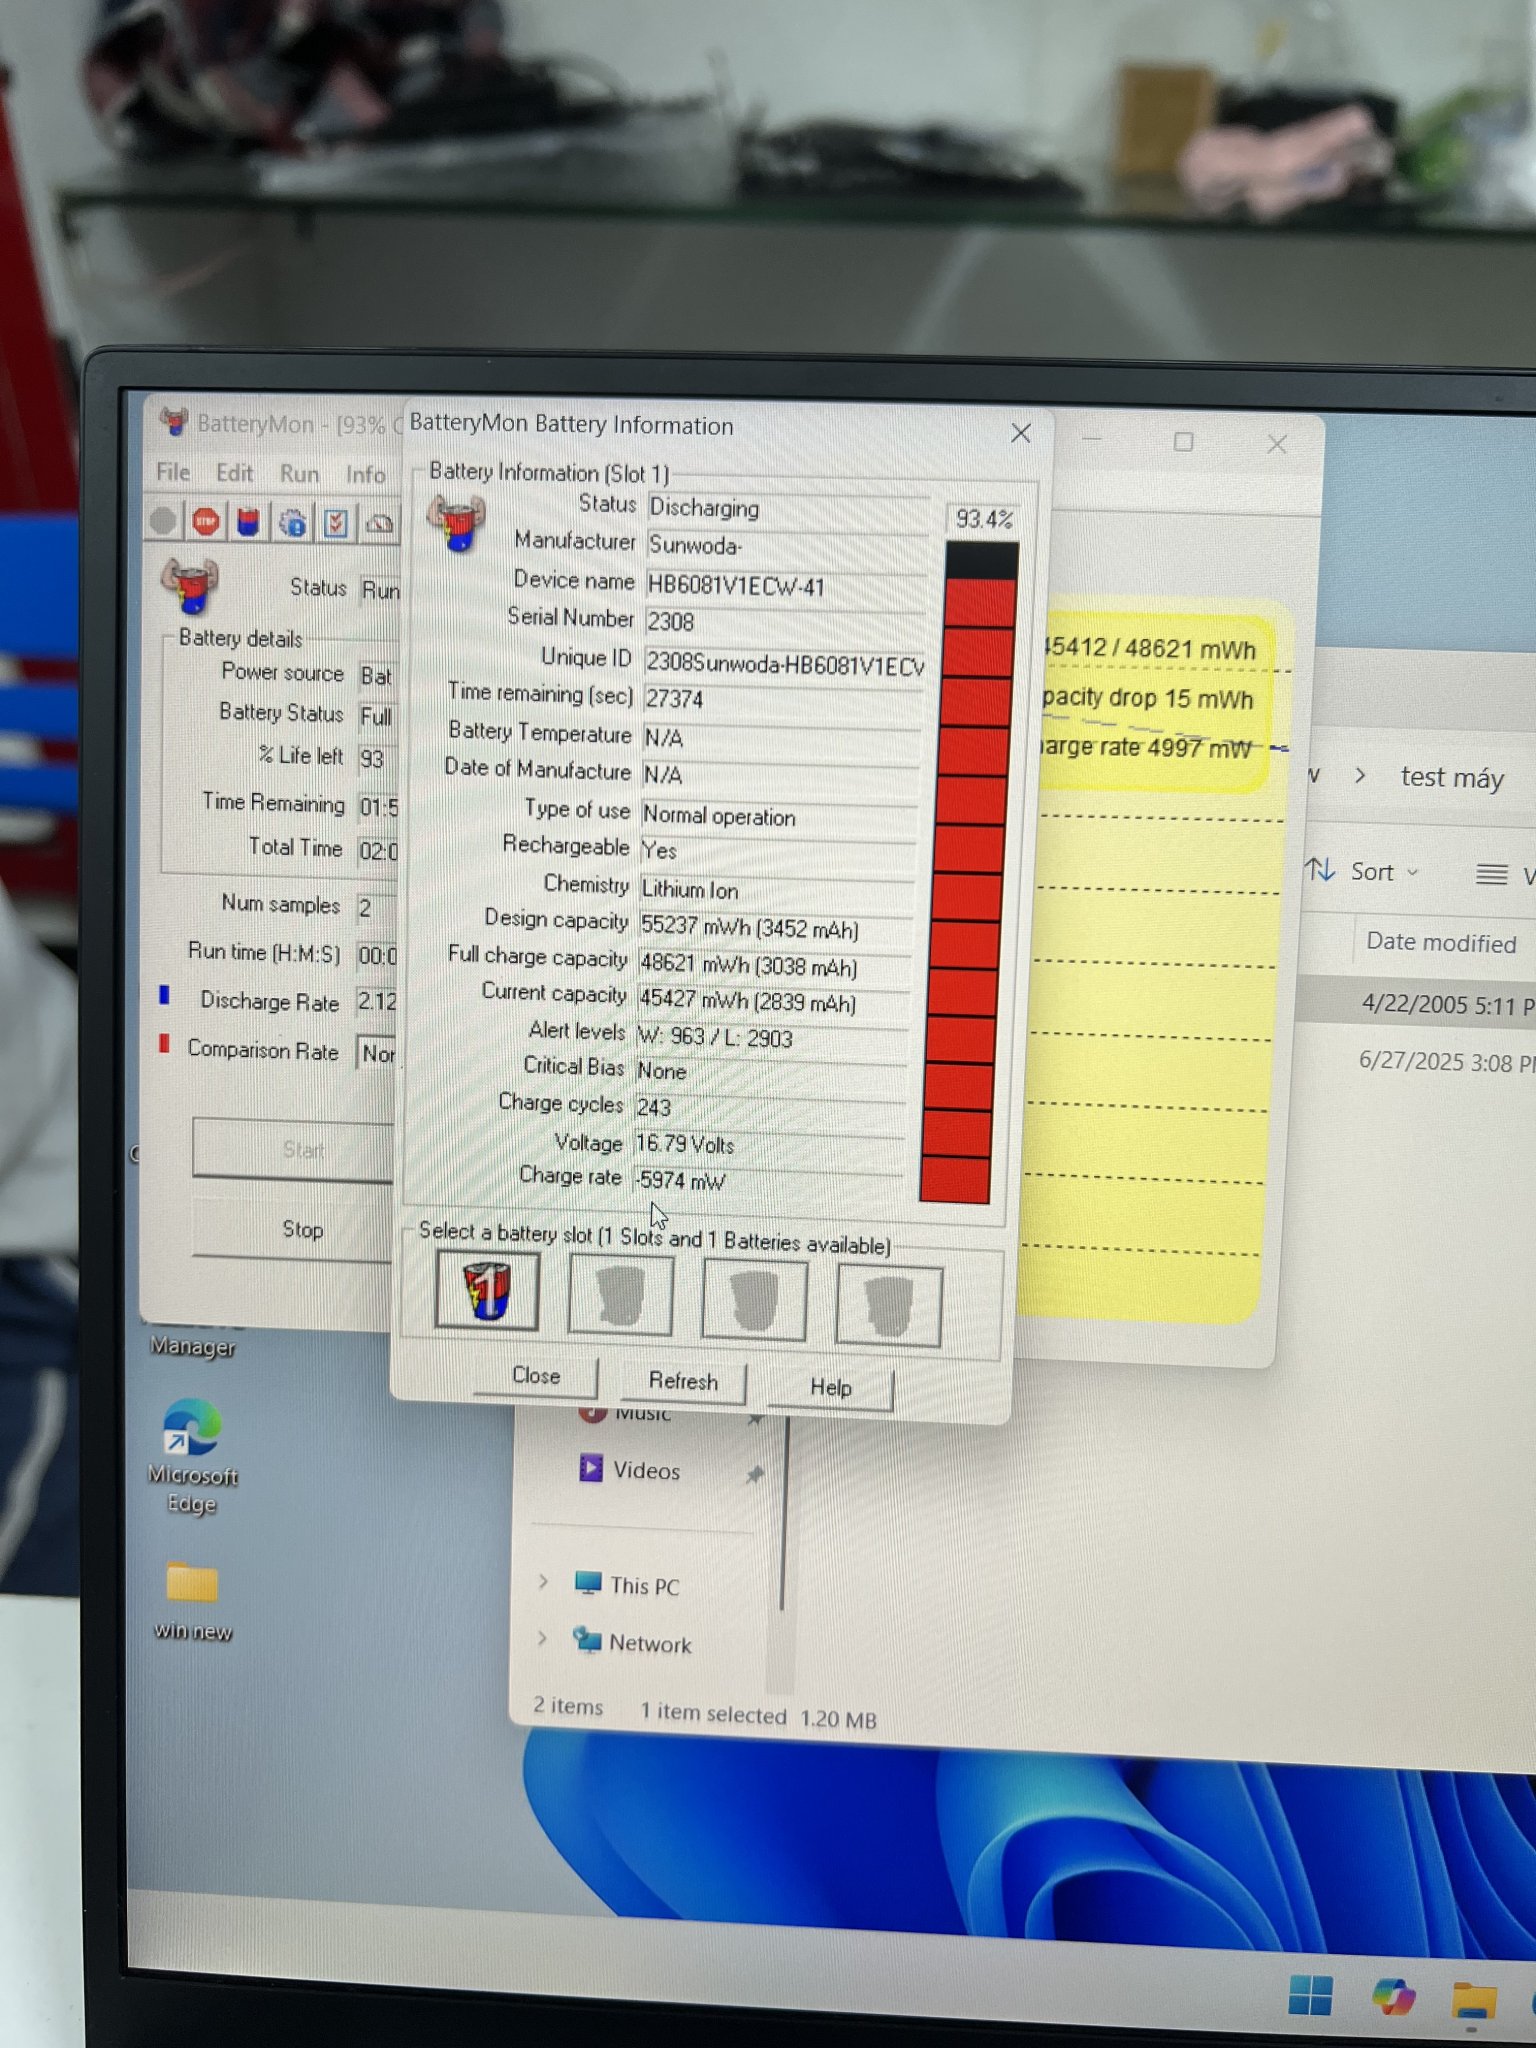Screen dimensions: 1536x2048
Task: Open the Run menu in BatteryMon
Action: [x=299, y=473]
